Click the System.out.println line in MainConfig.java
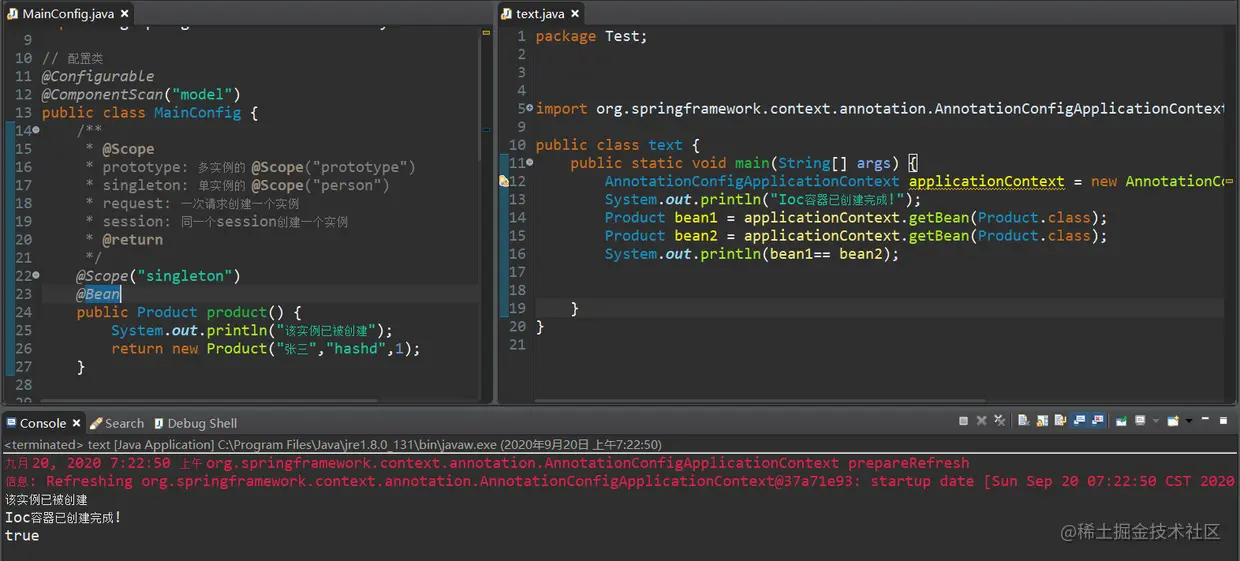Screen dimensions: 1240x561 pyautogui.click(x=252, y=330)
